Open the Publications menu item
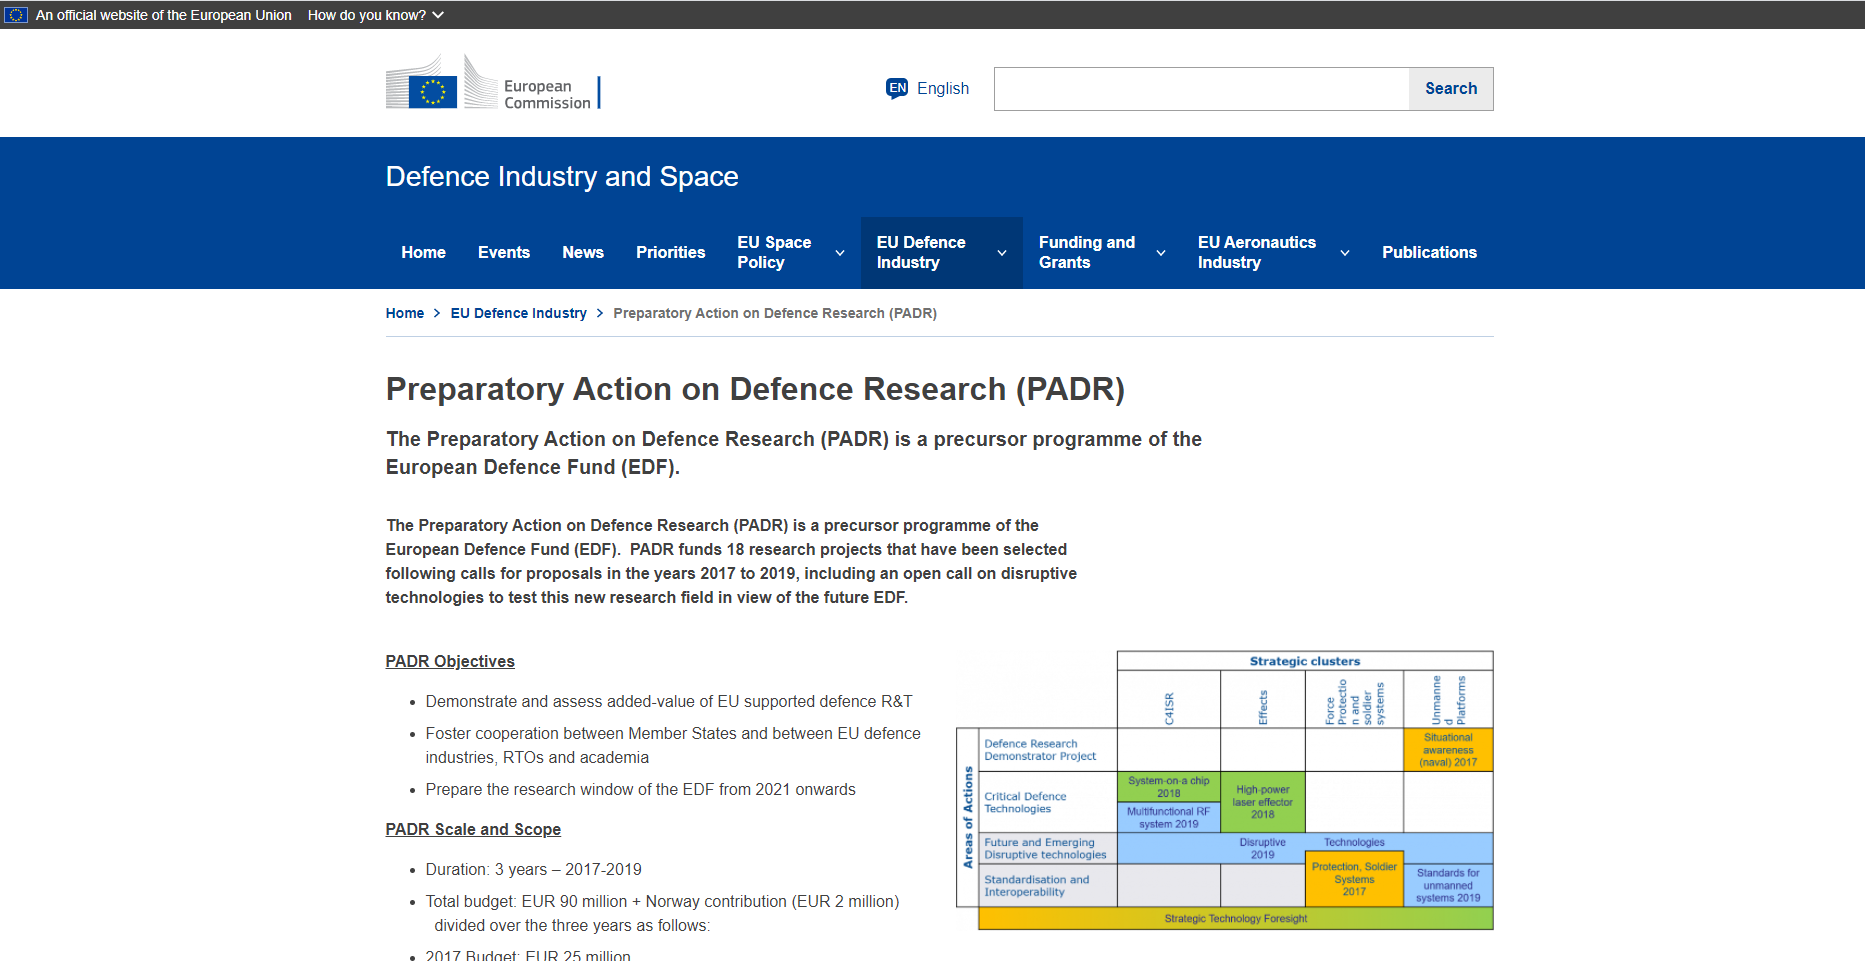1865x961 pixels. click(x=1429, y=253)
